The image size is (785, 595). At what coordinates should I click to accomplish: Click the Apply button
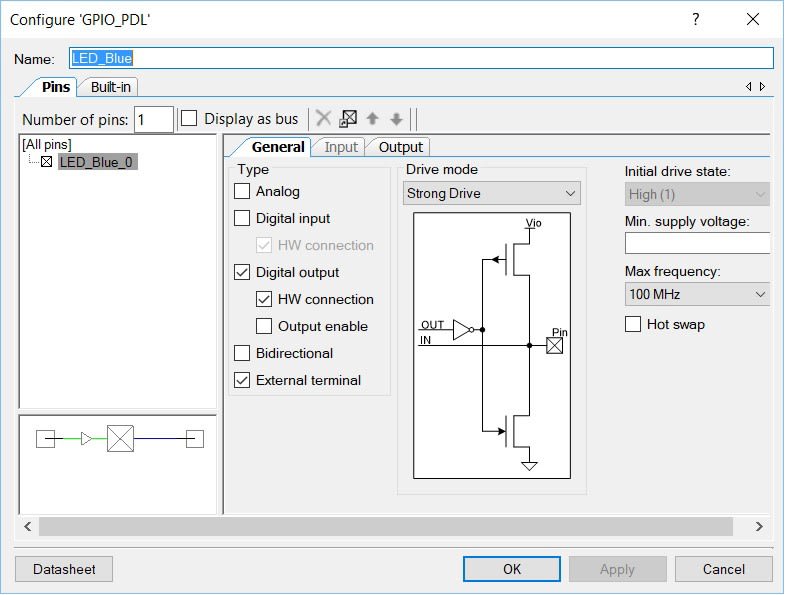[617, 569]
